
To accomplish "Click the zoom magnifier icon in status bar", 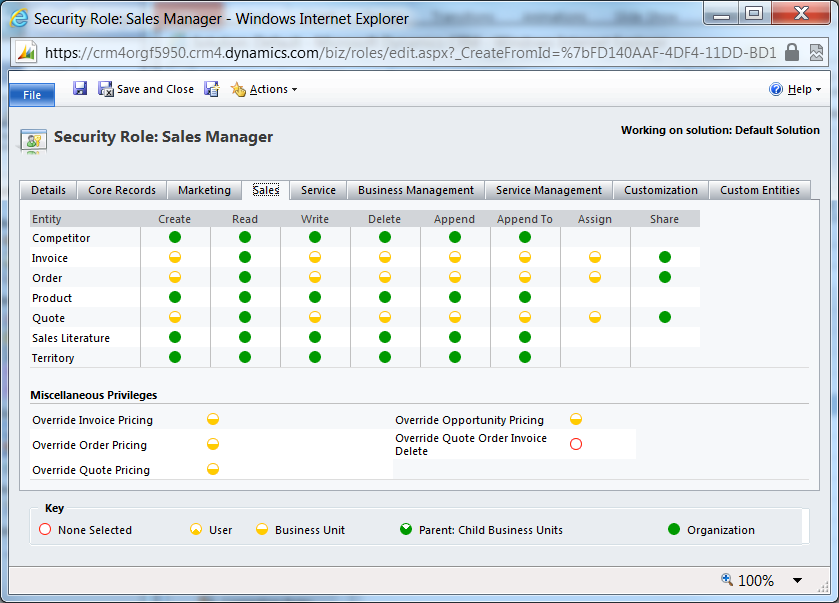I will pyautogui.click(x=727, y=579).
